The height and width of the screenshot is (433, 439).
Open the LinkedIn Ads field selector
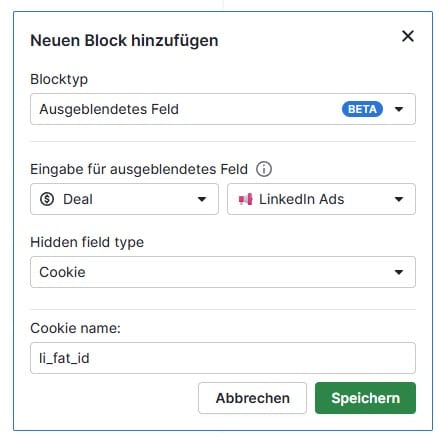(321, 199)
